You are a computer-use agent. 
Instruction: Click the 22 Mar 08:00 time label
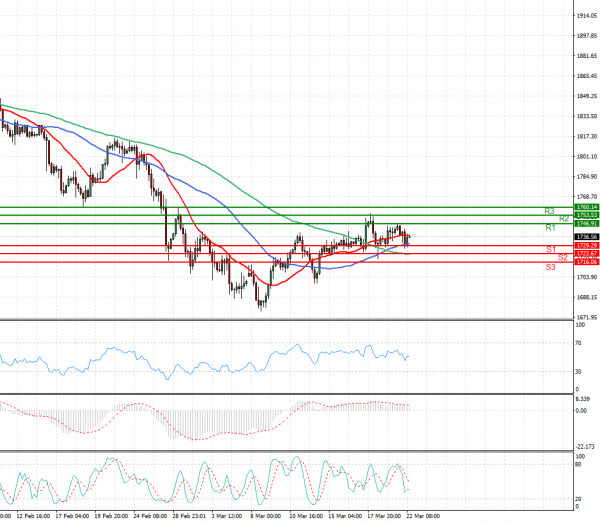[423, 516]
